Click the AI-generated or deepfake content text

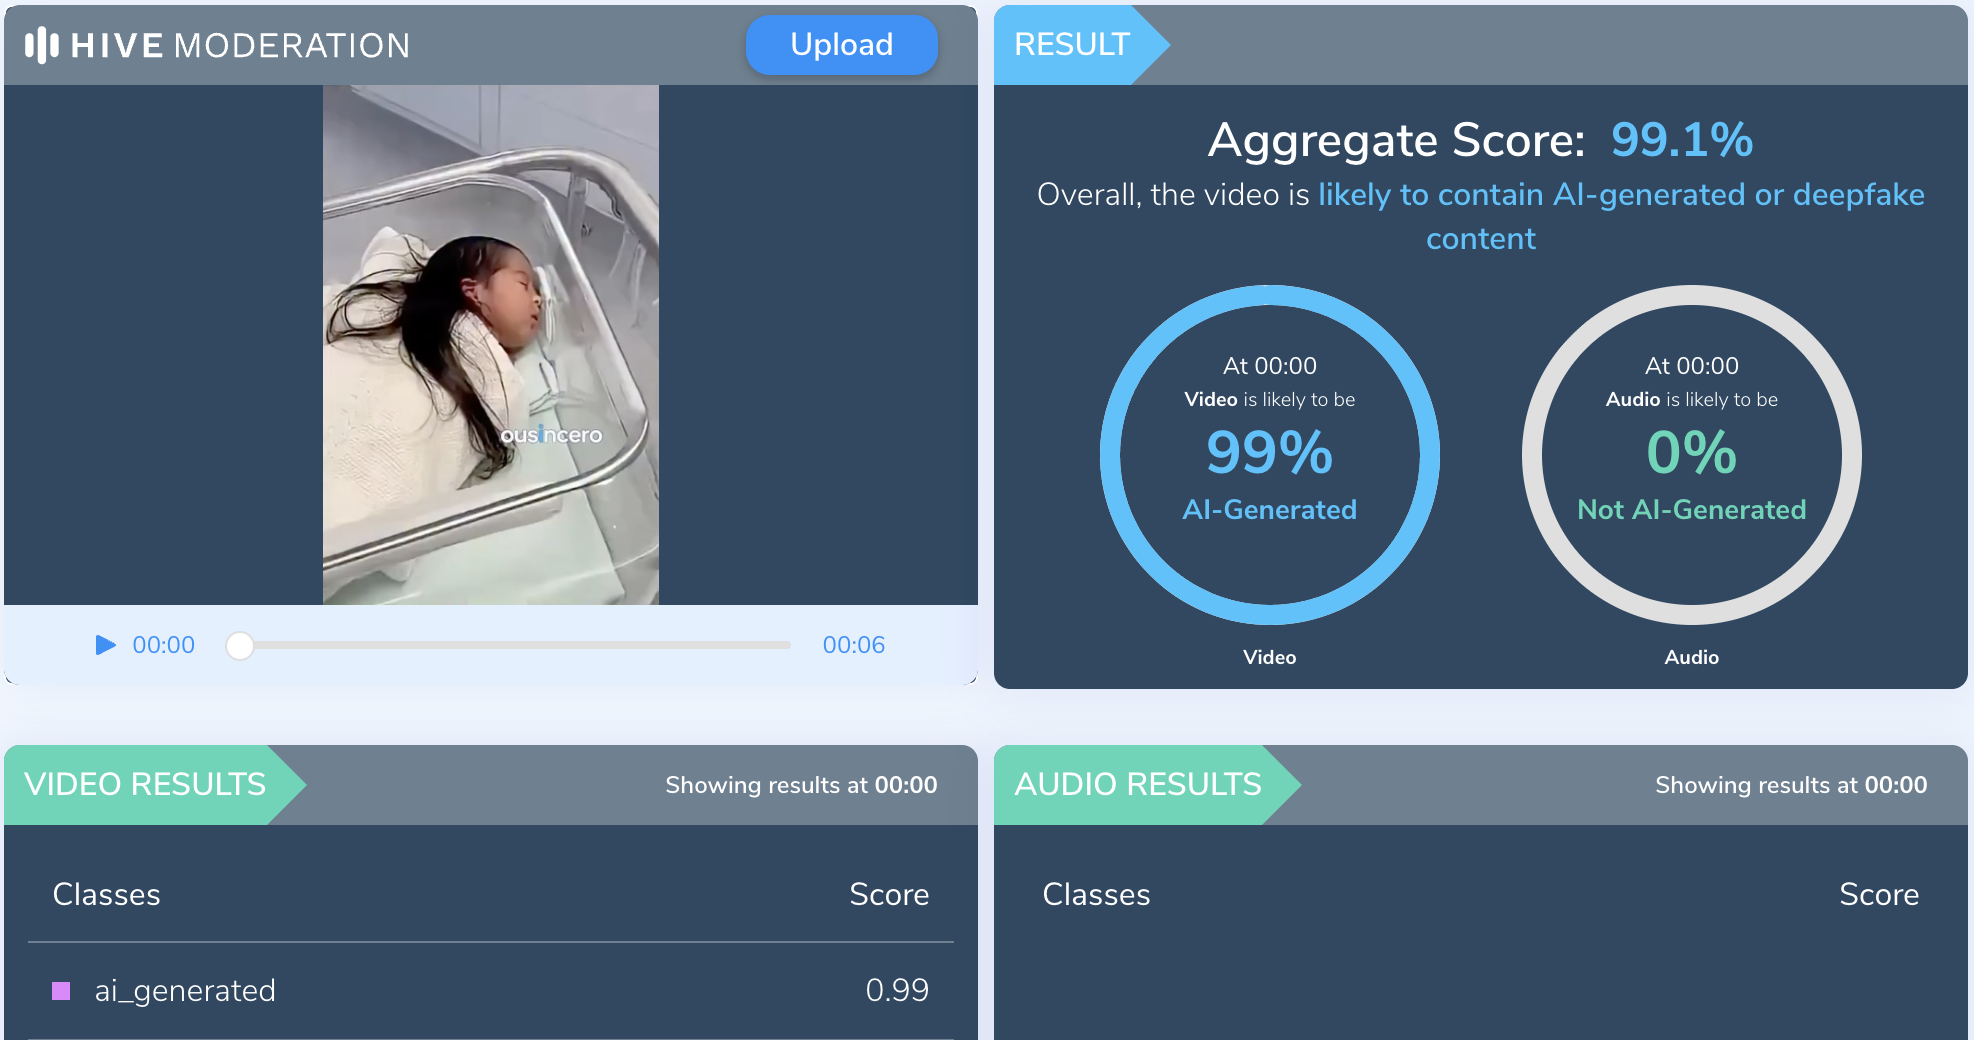point(1620,195)
